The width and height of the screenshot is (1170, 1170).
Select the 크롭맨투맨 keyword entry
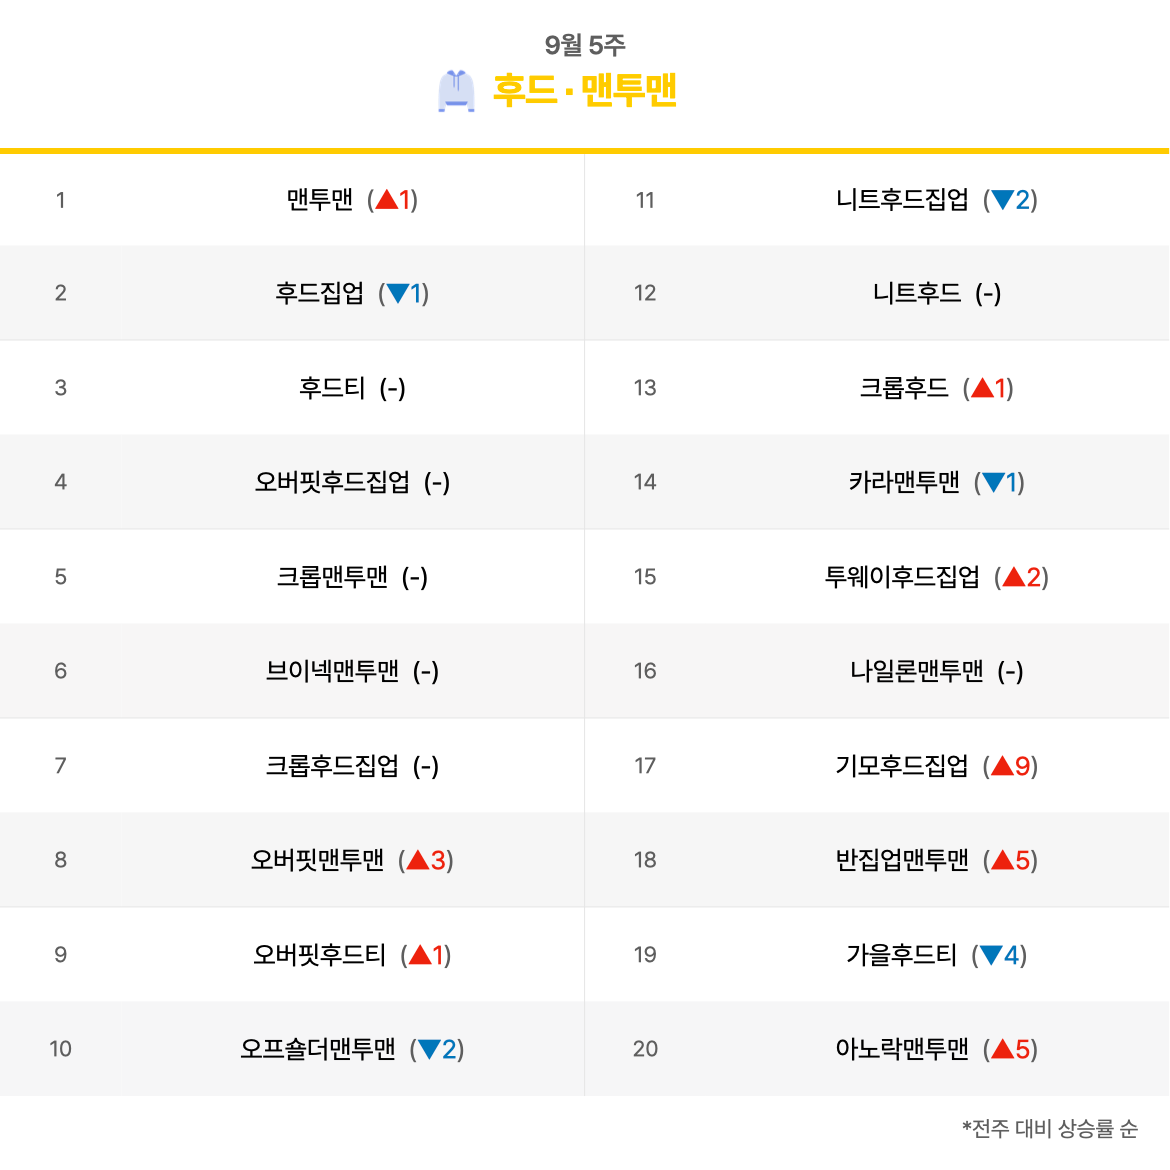coord(332,577)
